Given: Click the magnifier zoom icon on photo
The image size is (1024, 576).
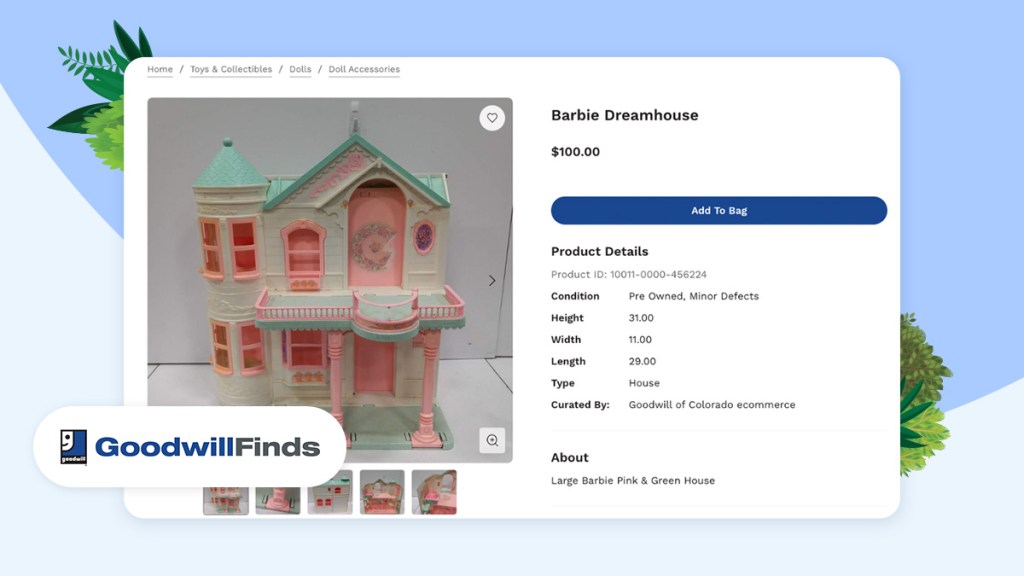Looking at the screenshot, I should (x=492, y=440).
